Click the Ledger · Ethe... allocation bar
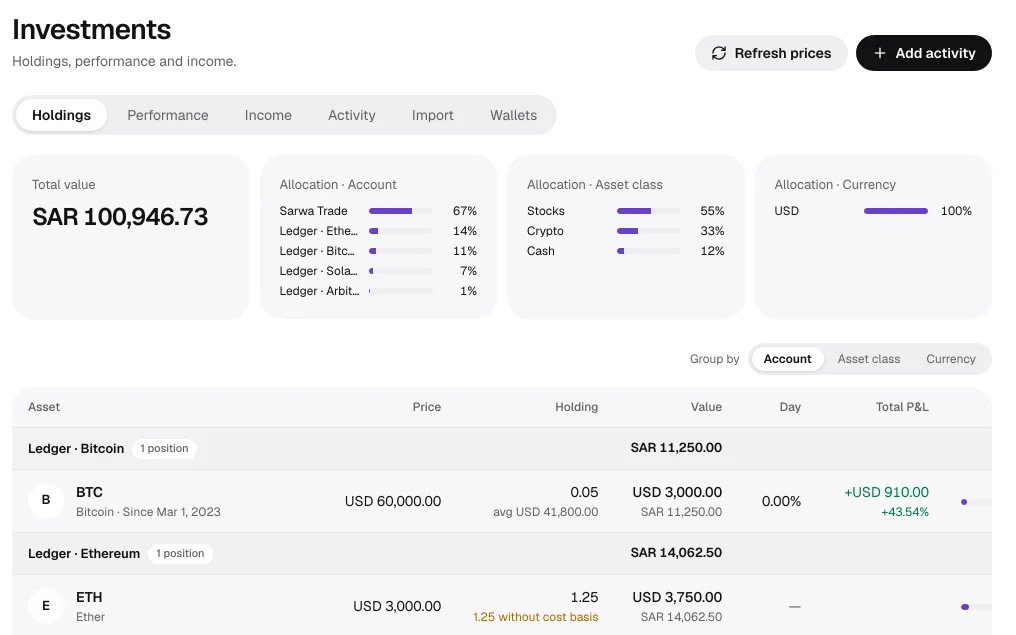 [x=400, y=231]
